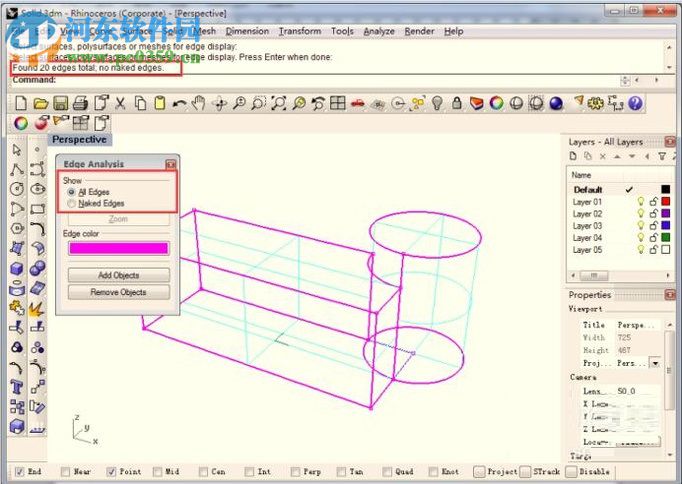Open the Edit Layers toolbar icon
This screenshot has width=682, height=484.
(x=477, y=103)
